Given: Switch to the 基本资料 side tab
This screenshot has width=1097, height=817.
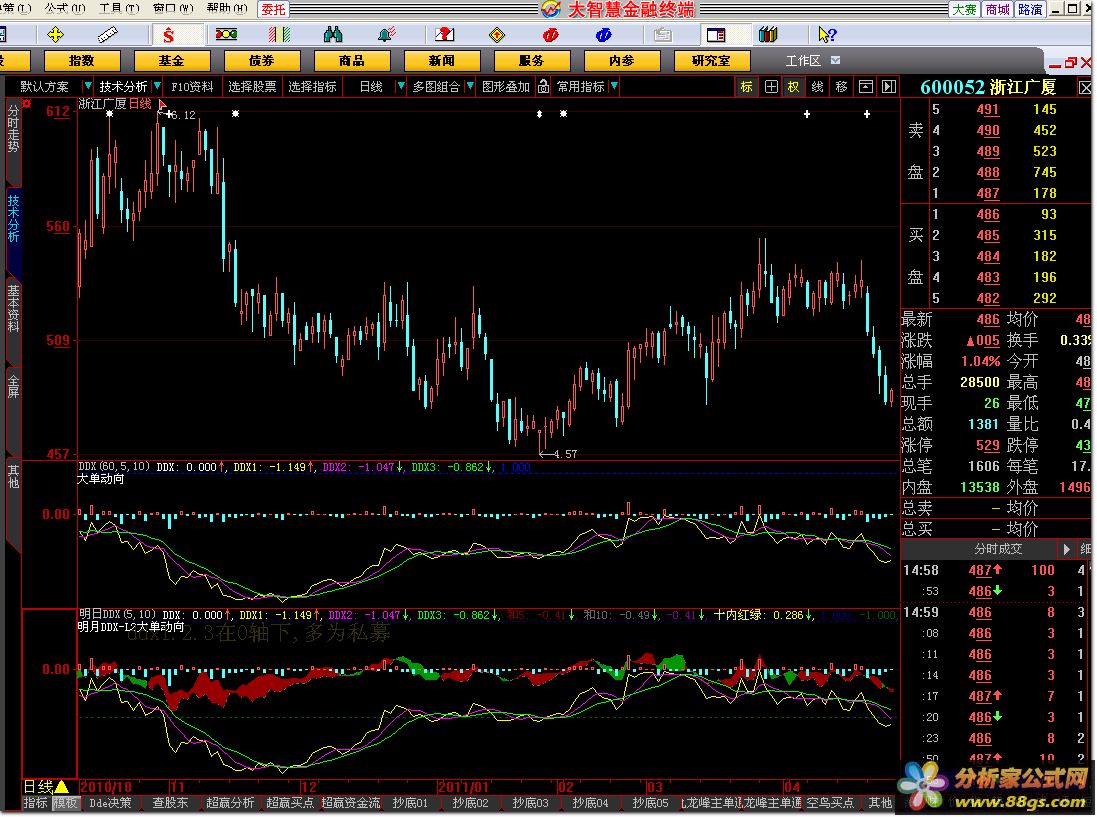Looking at the screenshot, I should point(13,308).
